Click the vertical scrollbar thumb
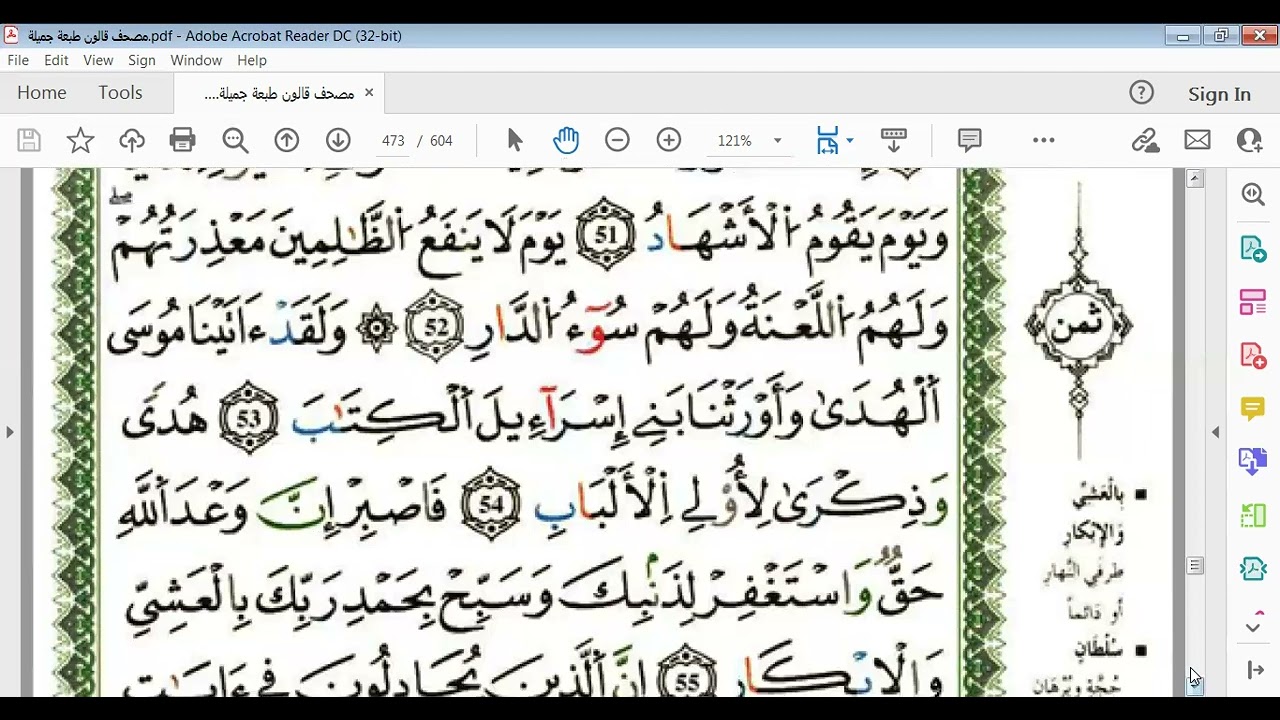1280x720 pixels. pyautogui.click(x=1195, y=566)
